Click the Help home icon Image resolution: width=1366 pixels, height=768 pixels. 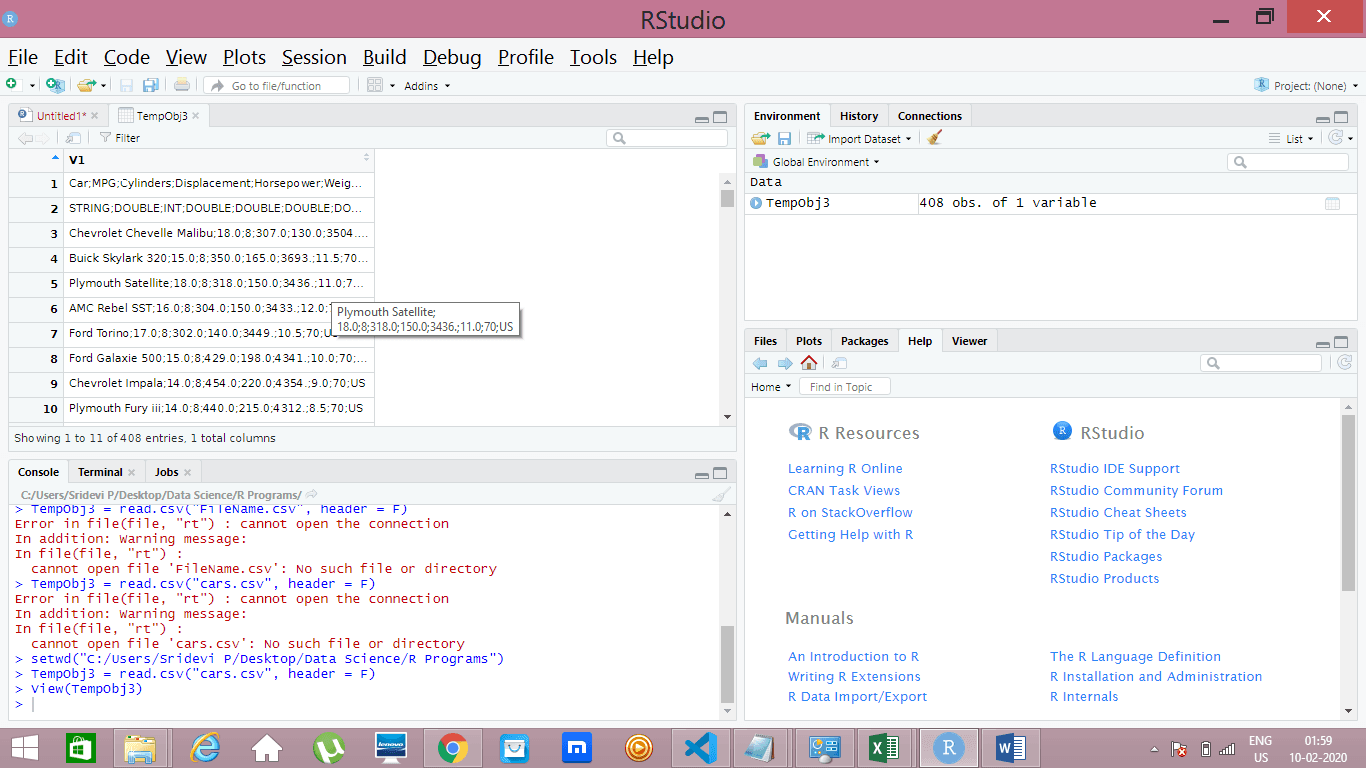(x=809, y=363)
